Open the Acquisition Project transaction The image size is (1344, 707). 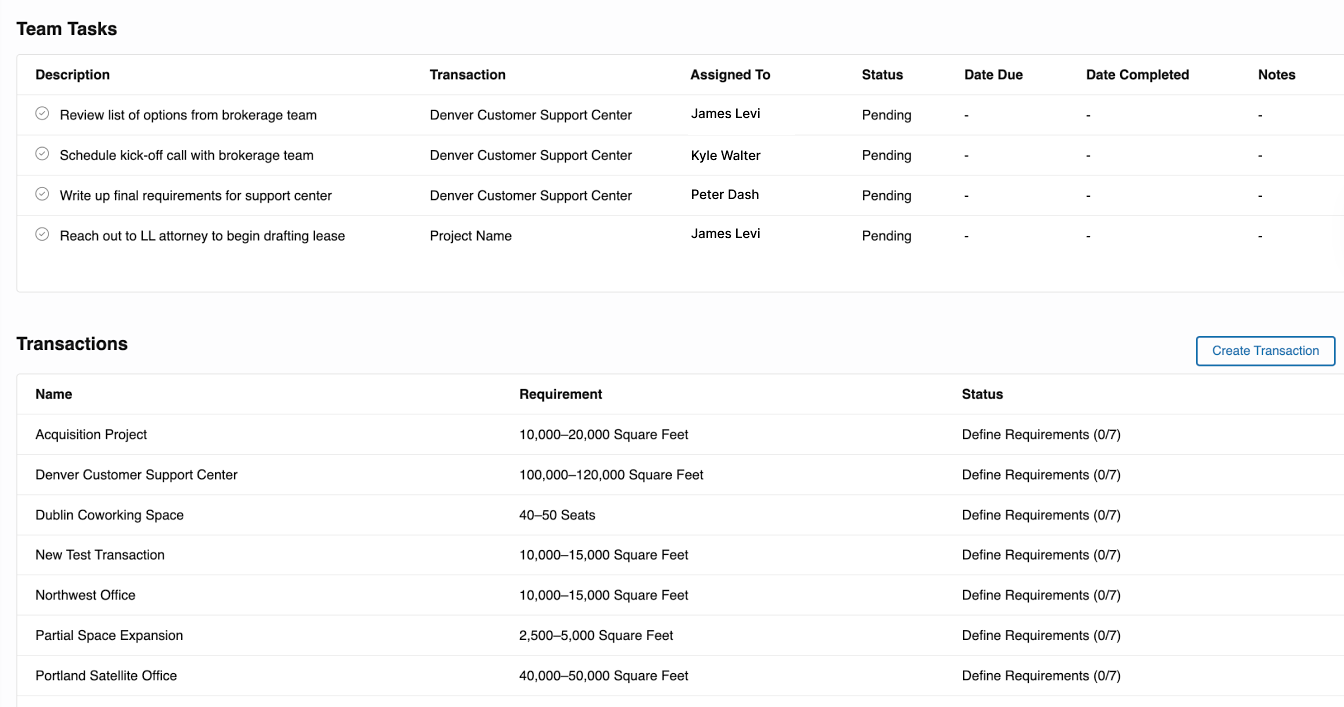coord(91,435)
